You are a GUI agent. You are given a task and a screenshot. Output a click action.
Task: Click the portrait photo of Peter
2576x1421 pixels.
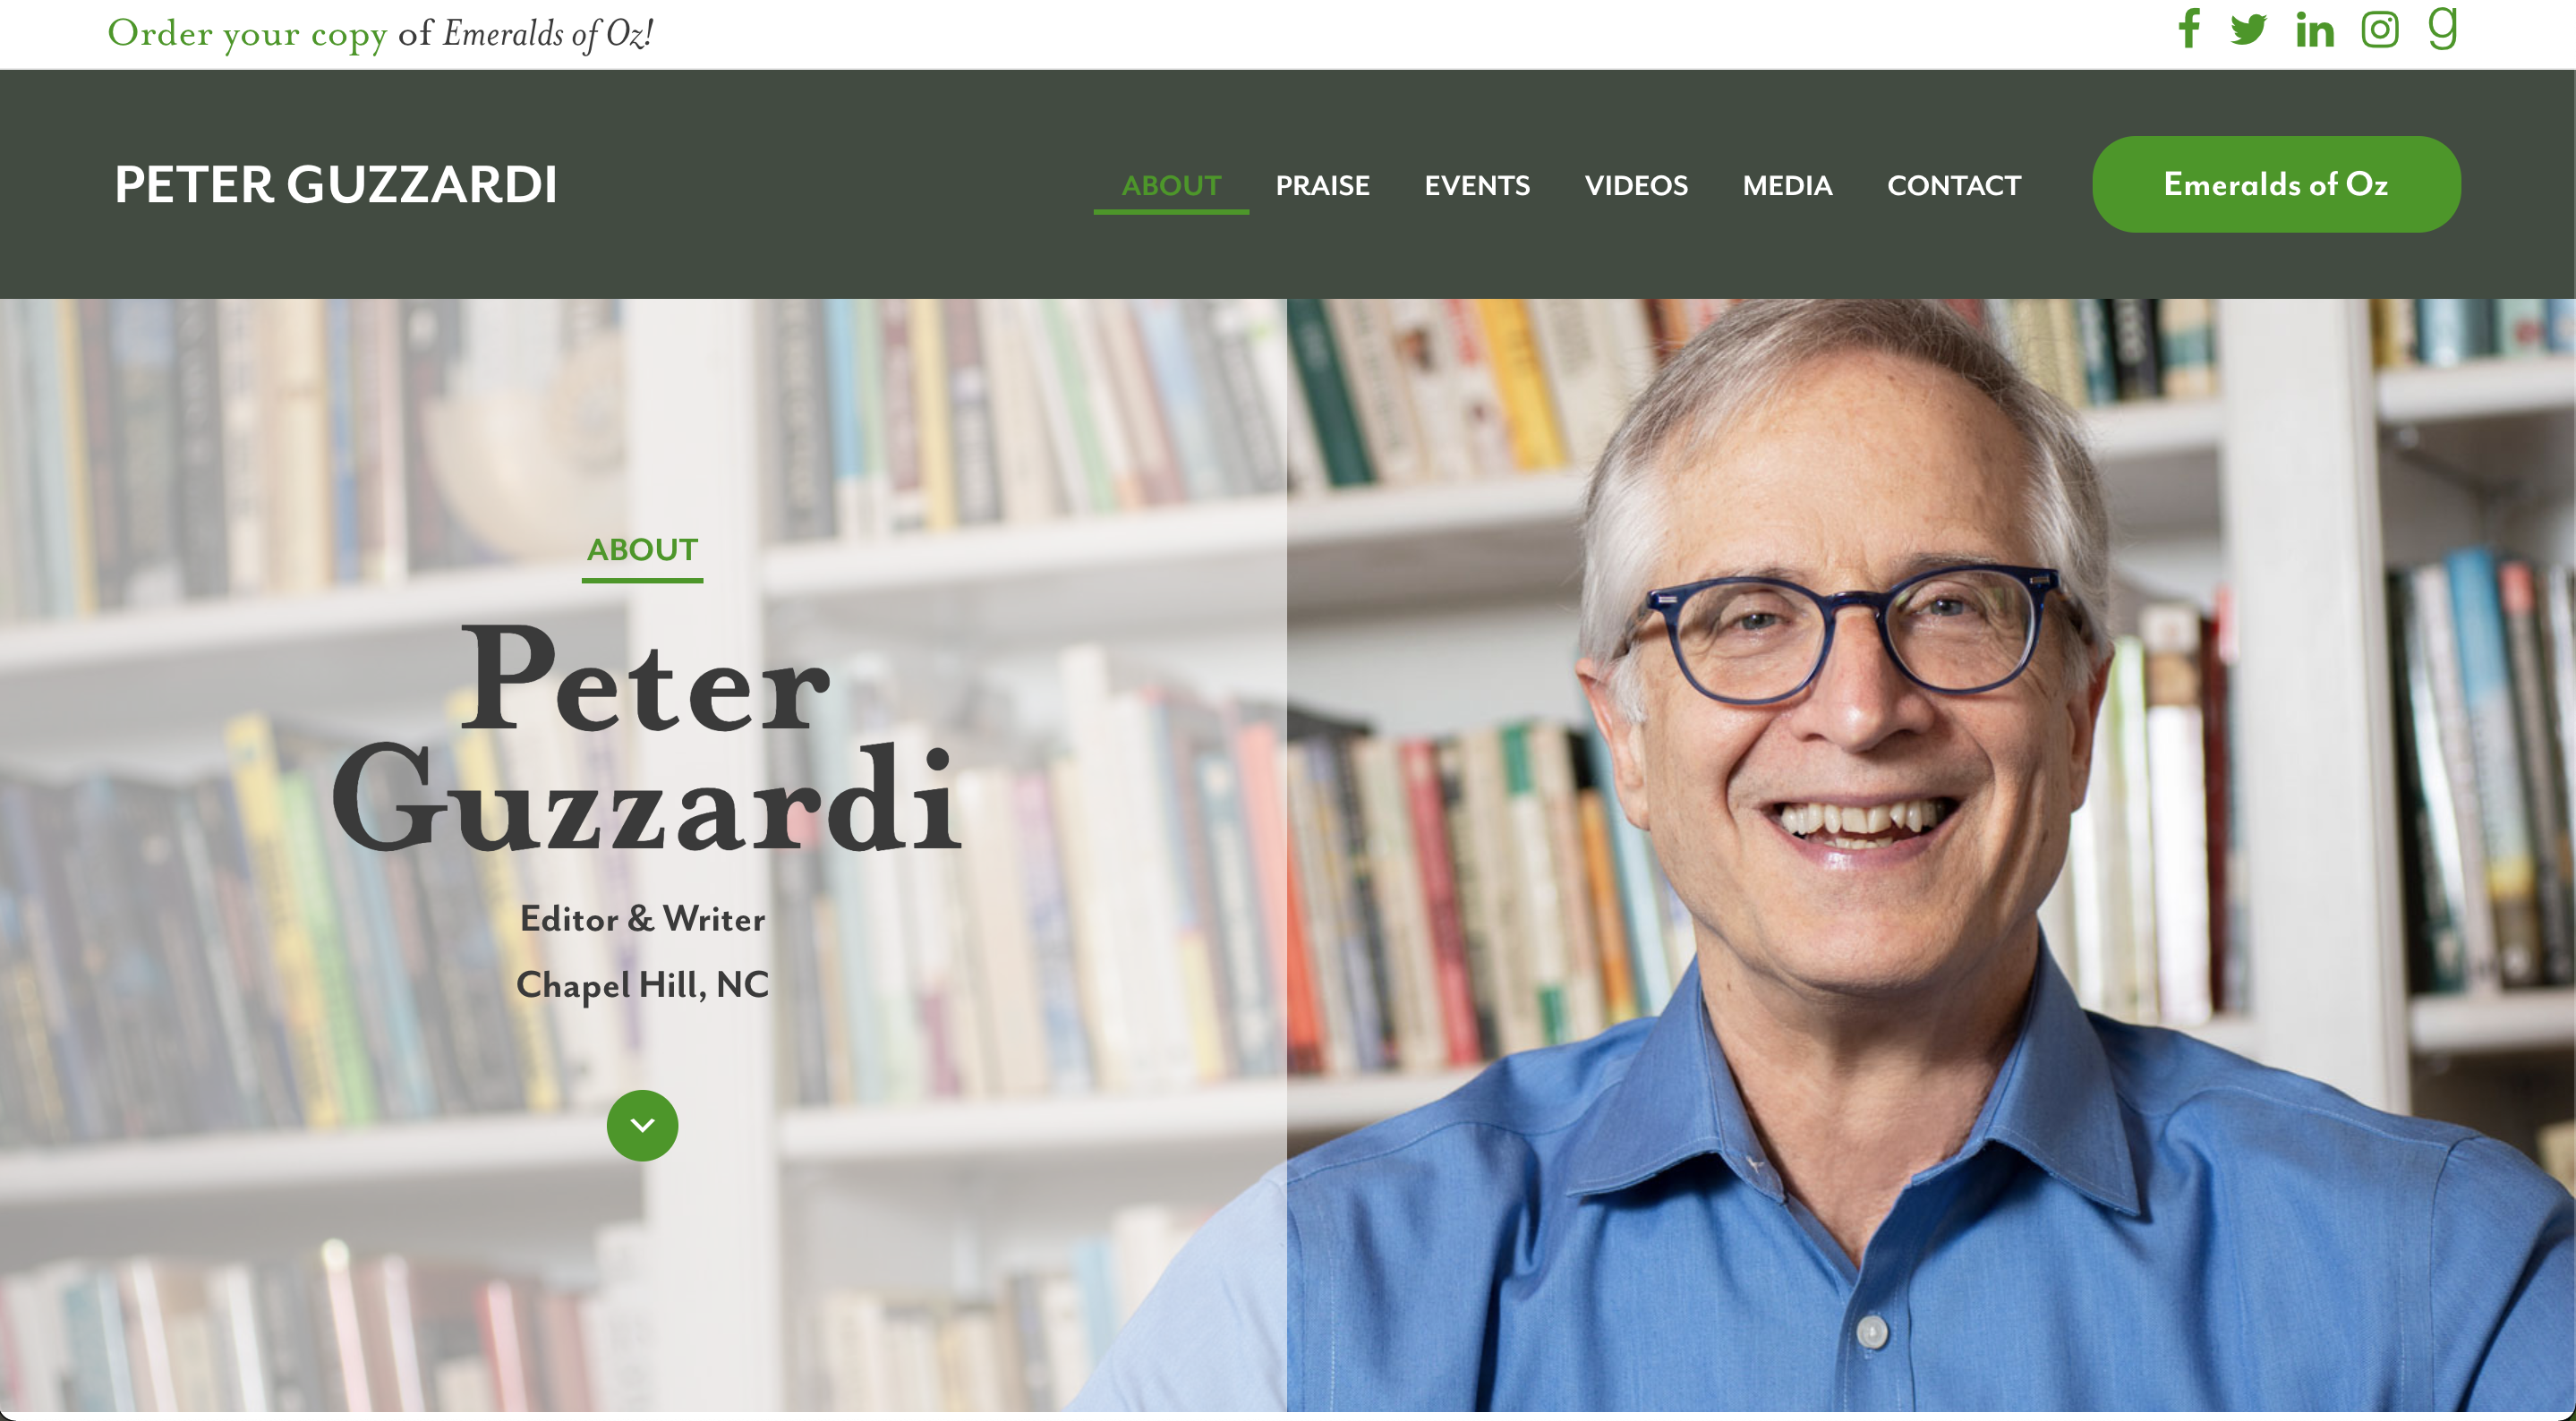point(1930,855)
